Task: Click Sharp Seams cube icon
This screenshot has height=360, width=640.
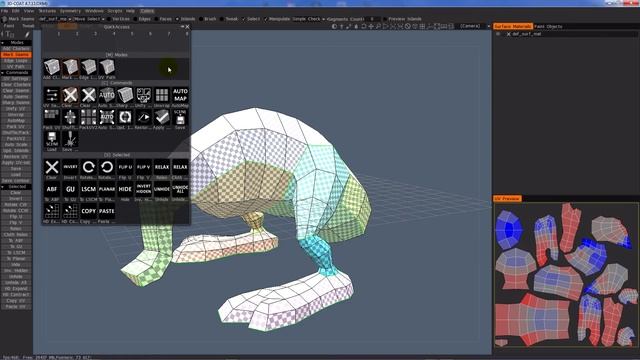Action: tap(125, 95)
